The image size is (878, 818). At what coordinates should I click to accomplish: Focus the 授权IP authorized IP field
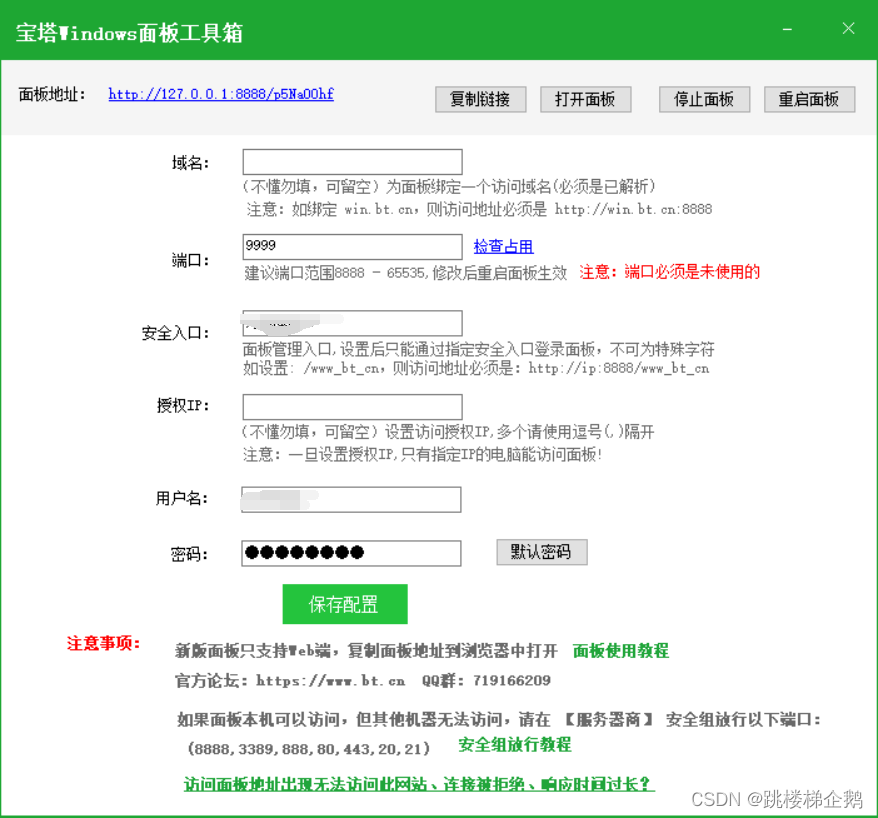point(351,406)
